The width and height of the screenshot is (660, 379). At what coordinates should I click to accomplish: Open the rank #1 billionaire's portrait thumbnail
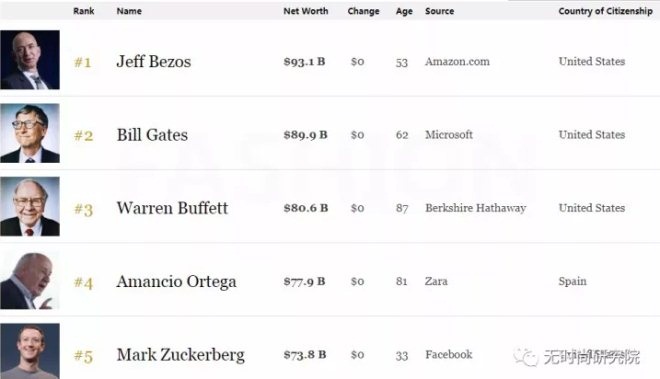pyautogui.click(x=30, y=60)
